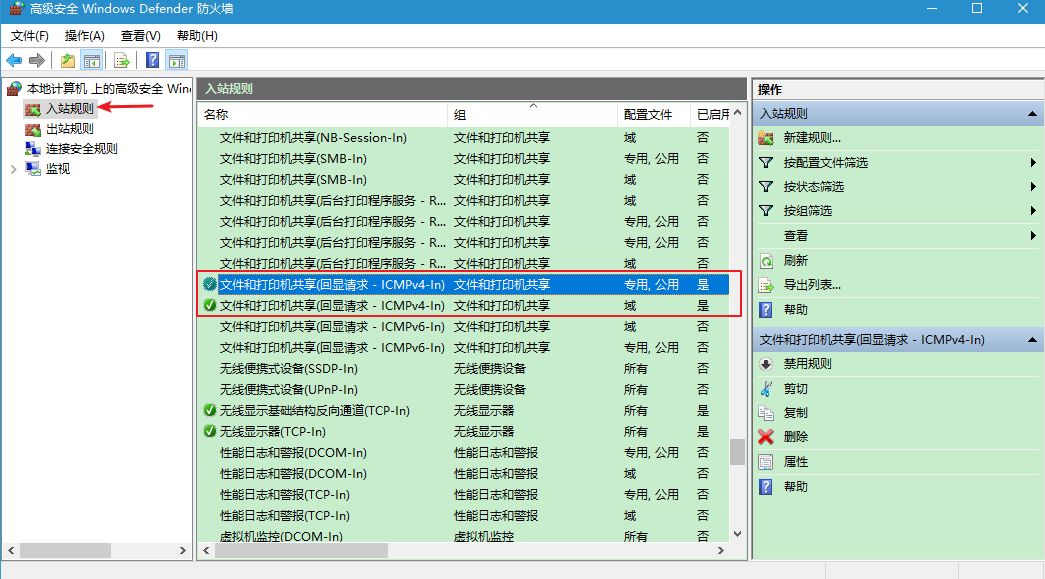
Task: Sort by the 配置文件 column header
Action: click(x=653, y=115)
